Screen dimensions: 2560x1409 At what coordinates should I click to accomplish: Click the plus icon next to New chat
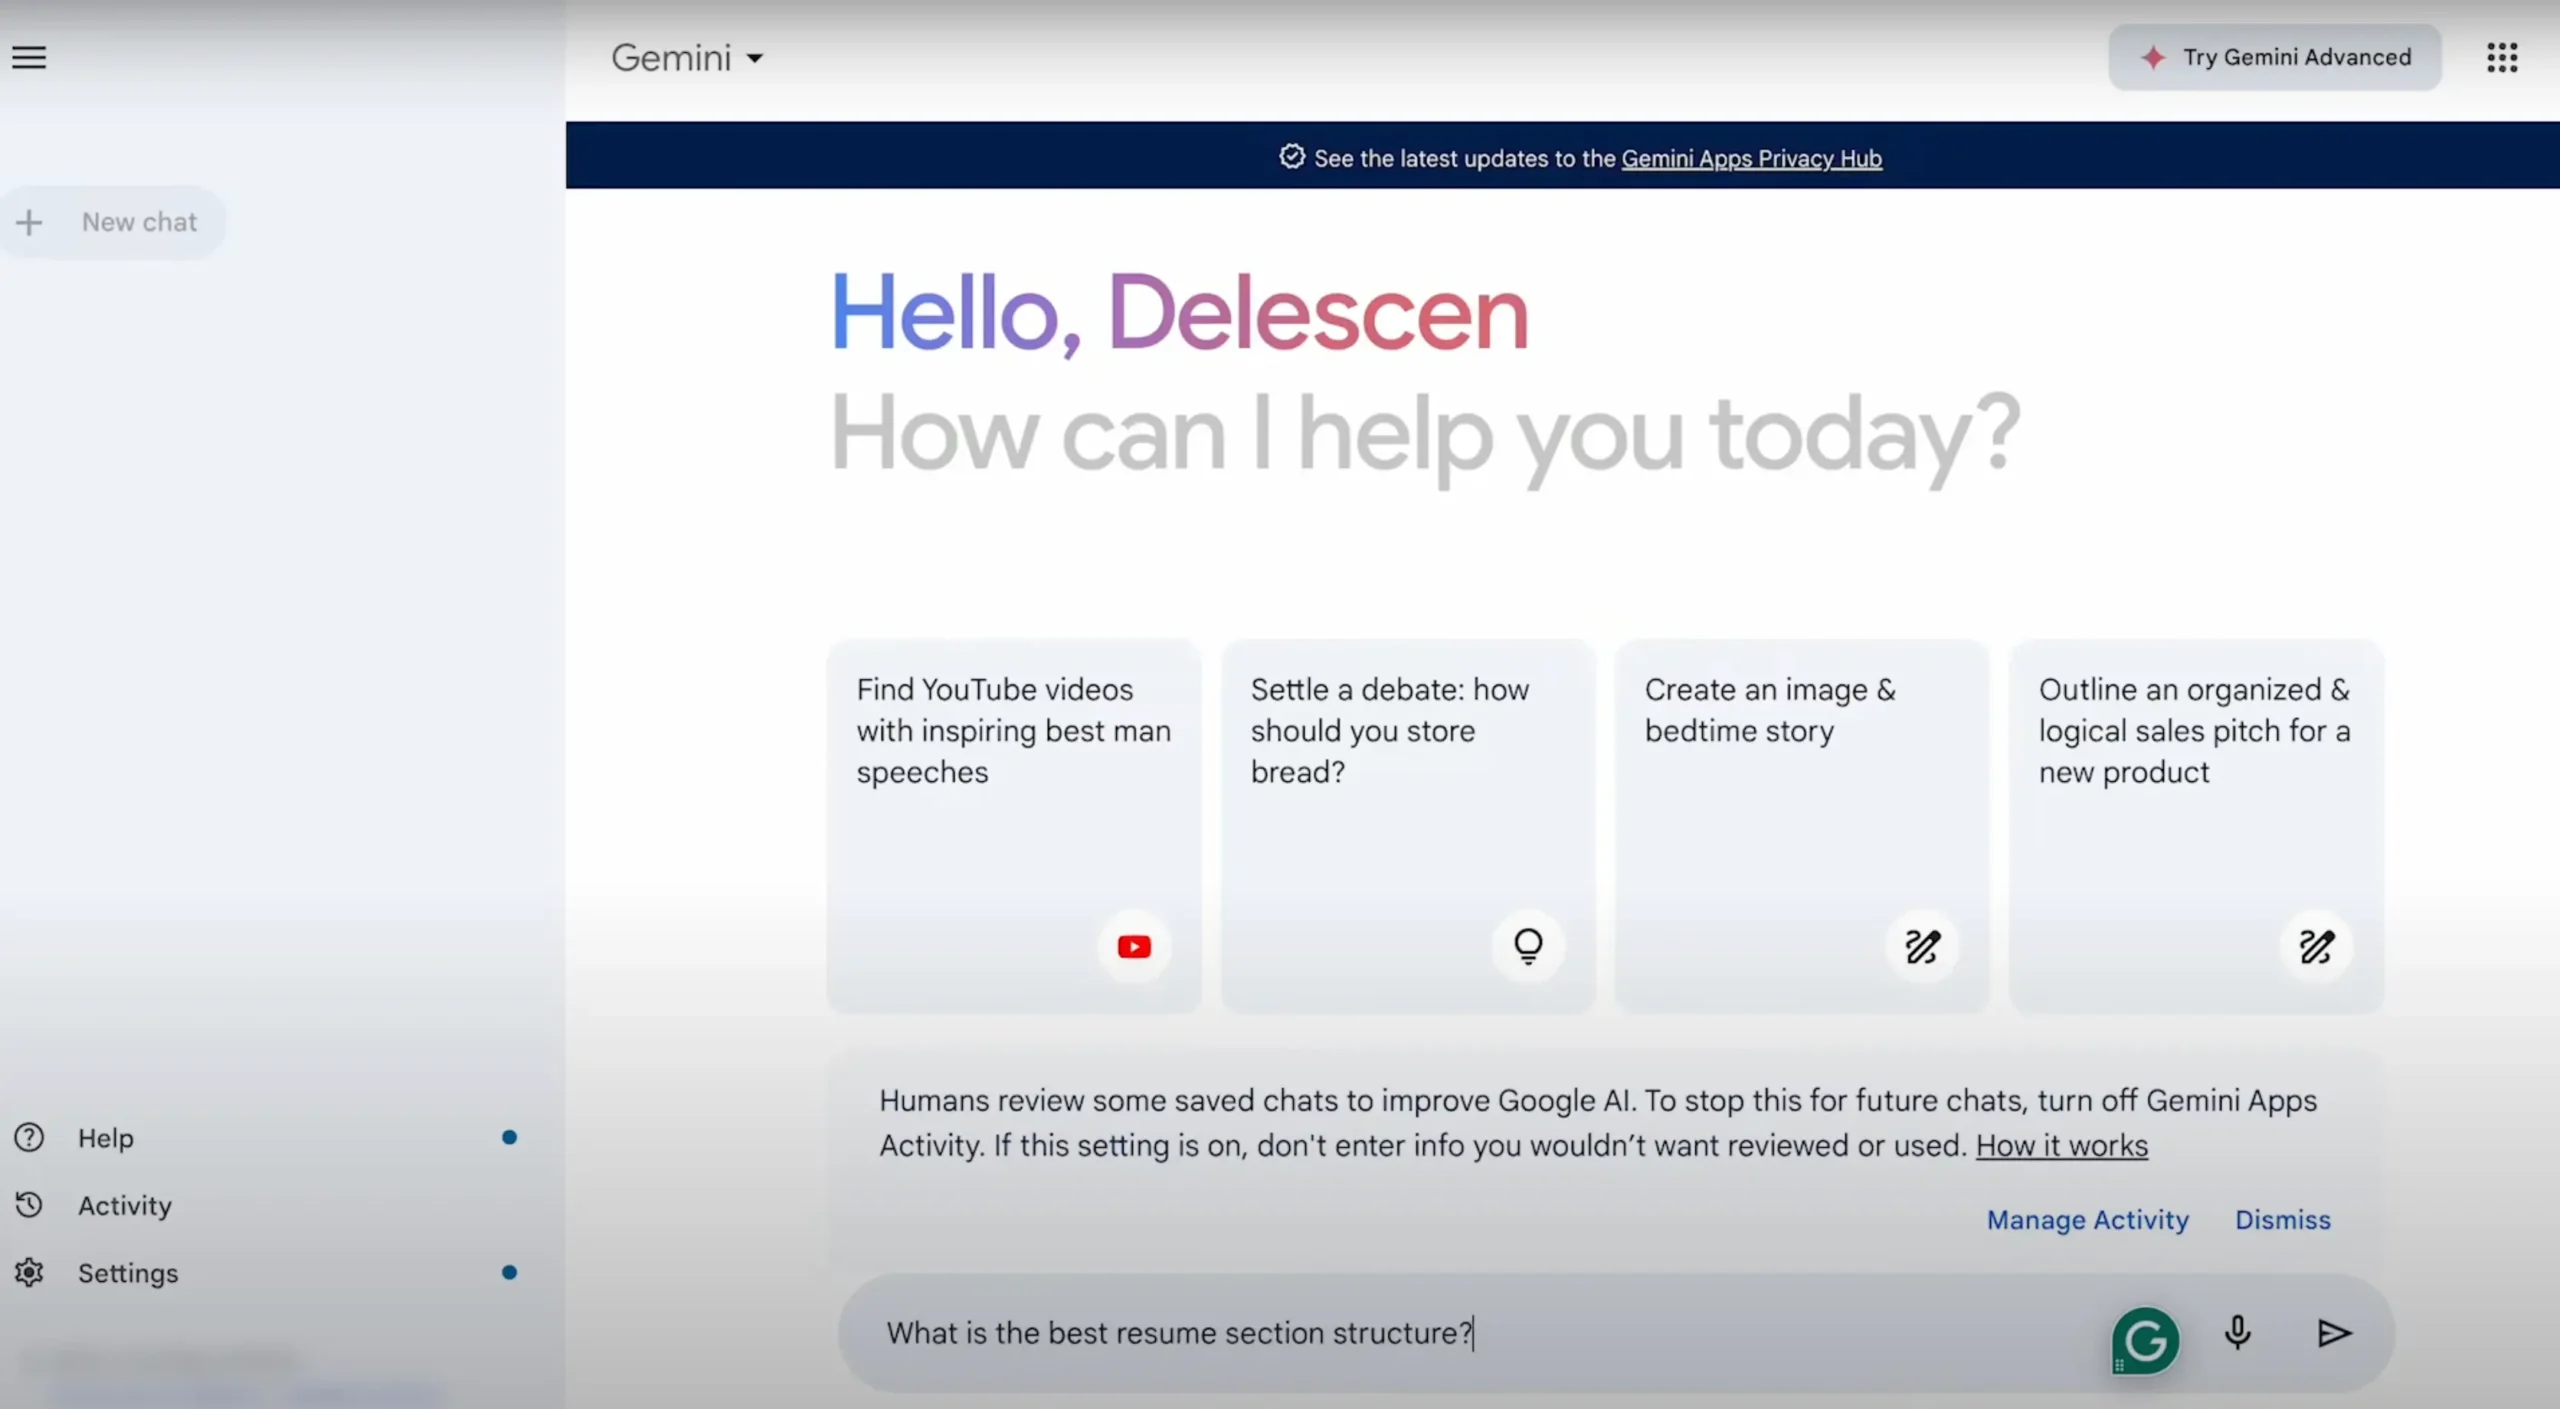click(x=29, y=222)
